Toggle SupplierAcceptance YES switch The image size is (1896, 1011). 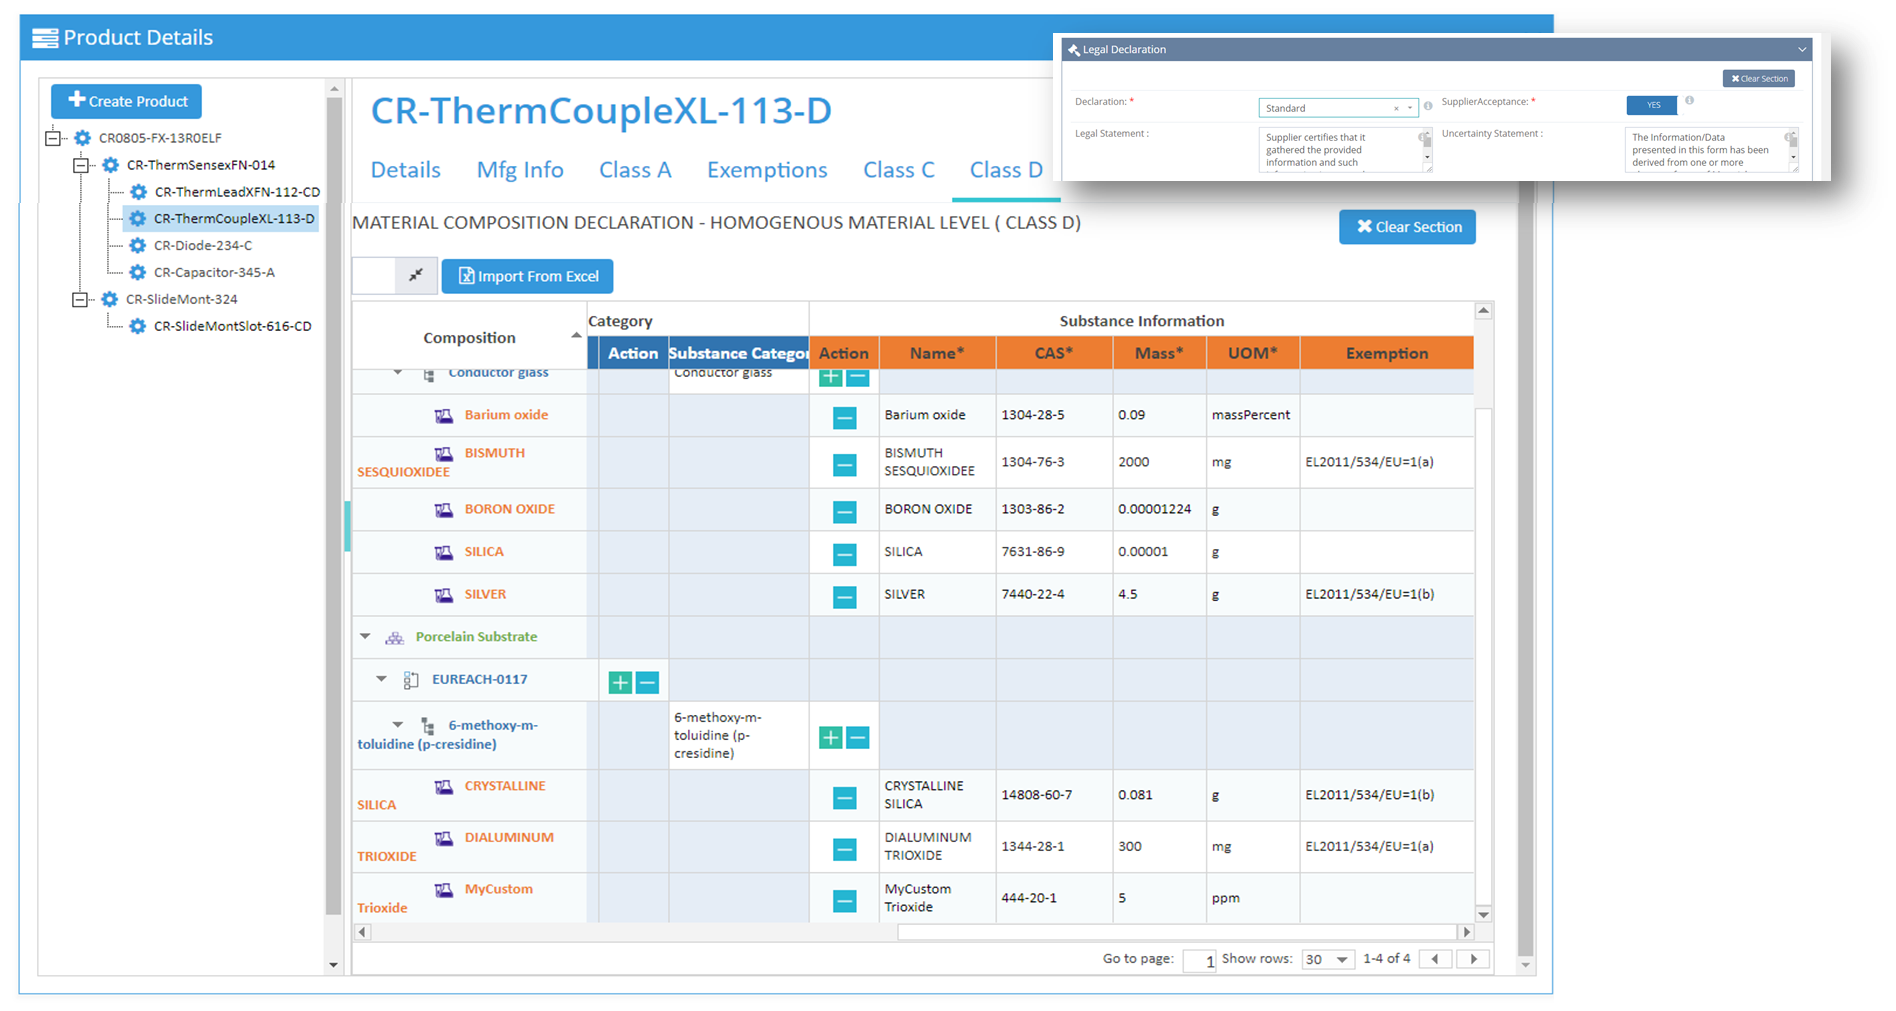1652,105
